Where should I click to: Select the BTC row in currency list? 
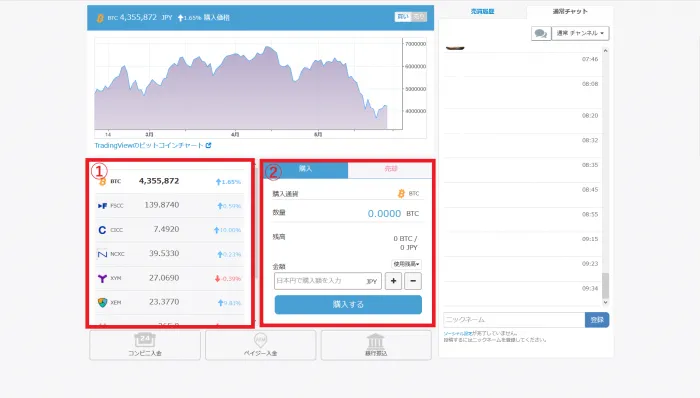(x=170, y=181)
